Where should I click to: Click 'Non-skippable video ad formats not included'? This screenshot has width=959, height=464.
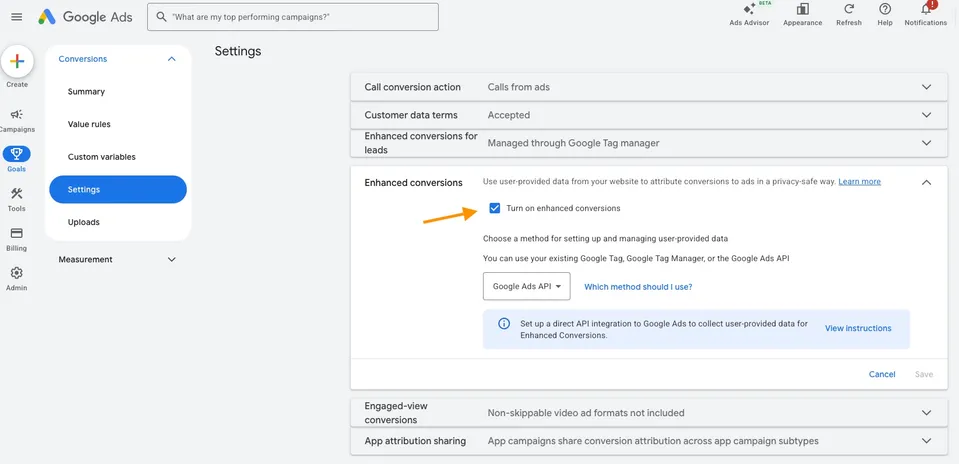(x=586, y=413)
